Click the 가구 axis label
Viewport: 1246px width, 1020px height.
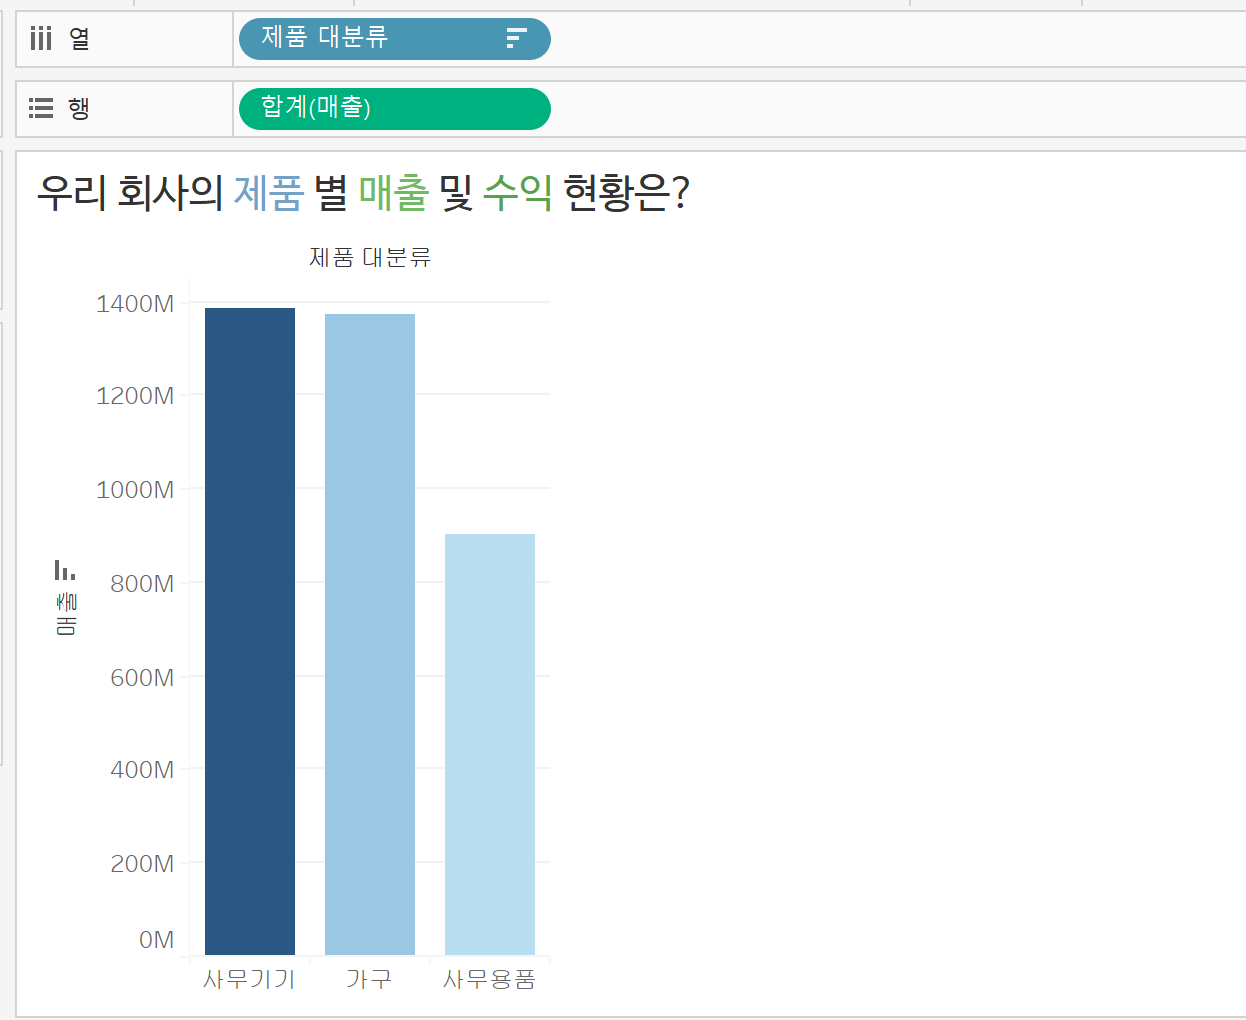point(369,979)
